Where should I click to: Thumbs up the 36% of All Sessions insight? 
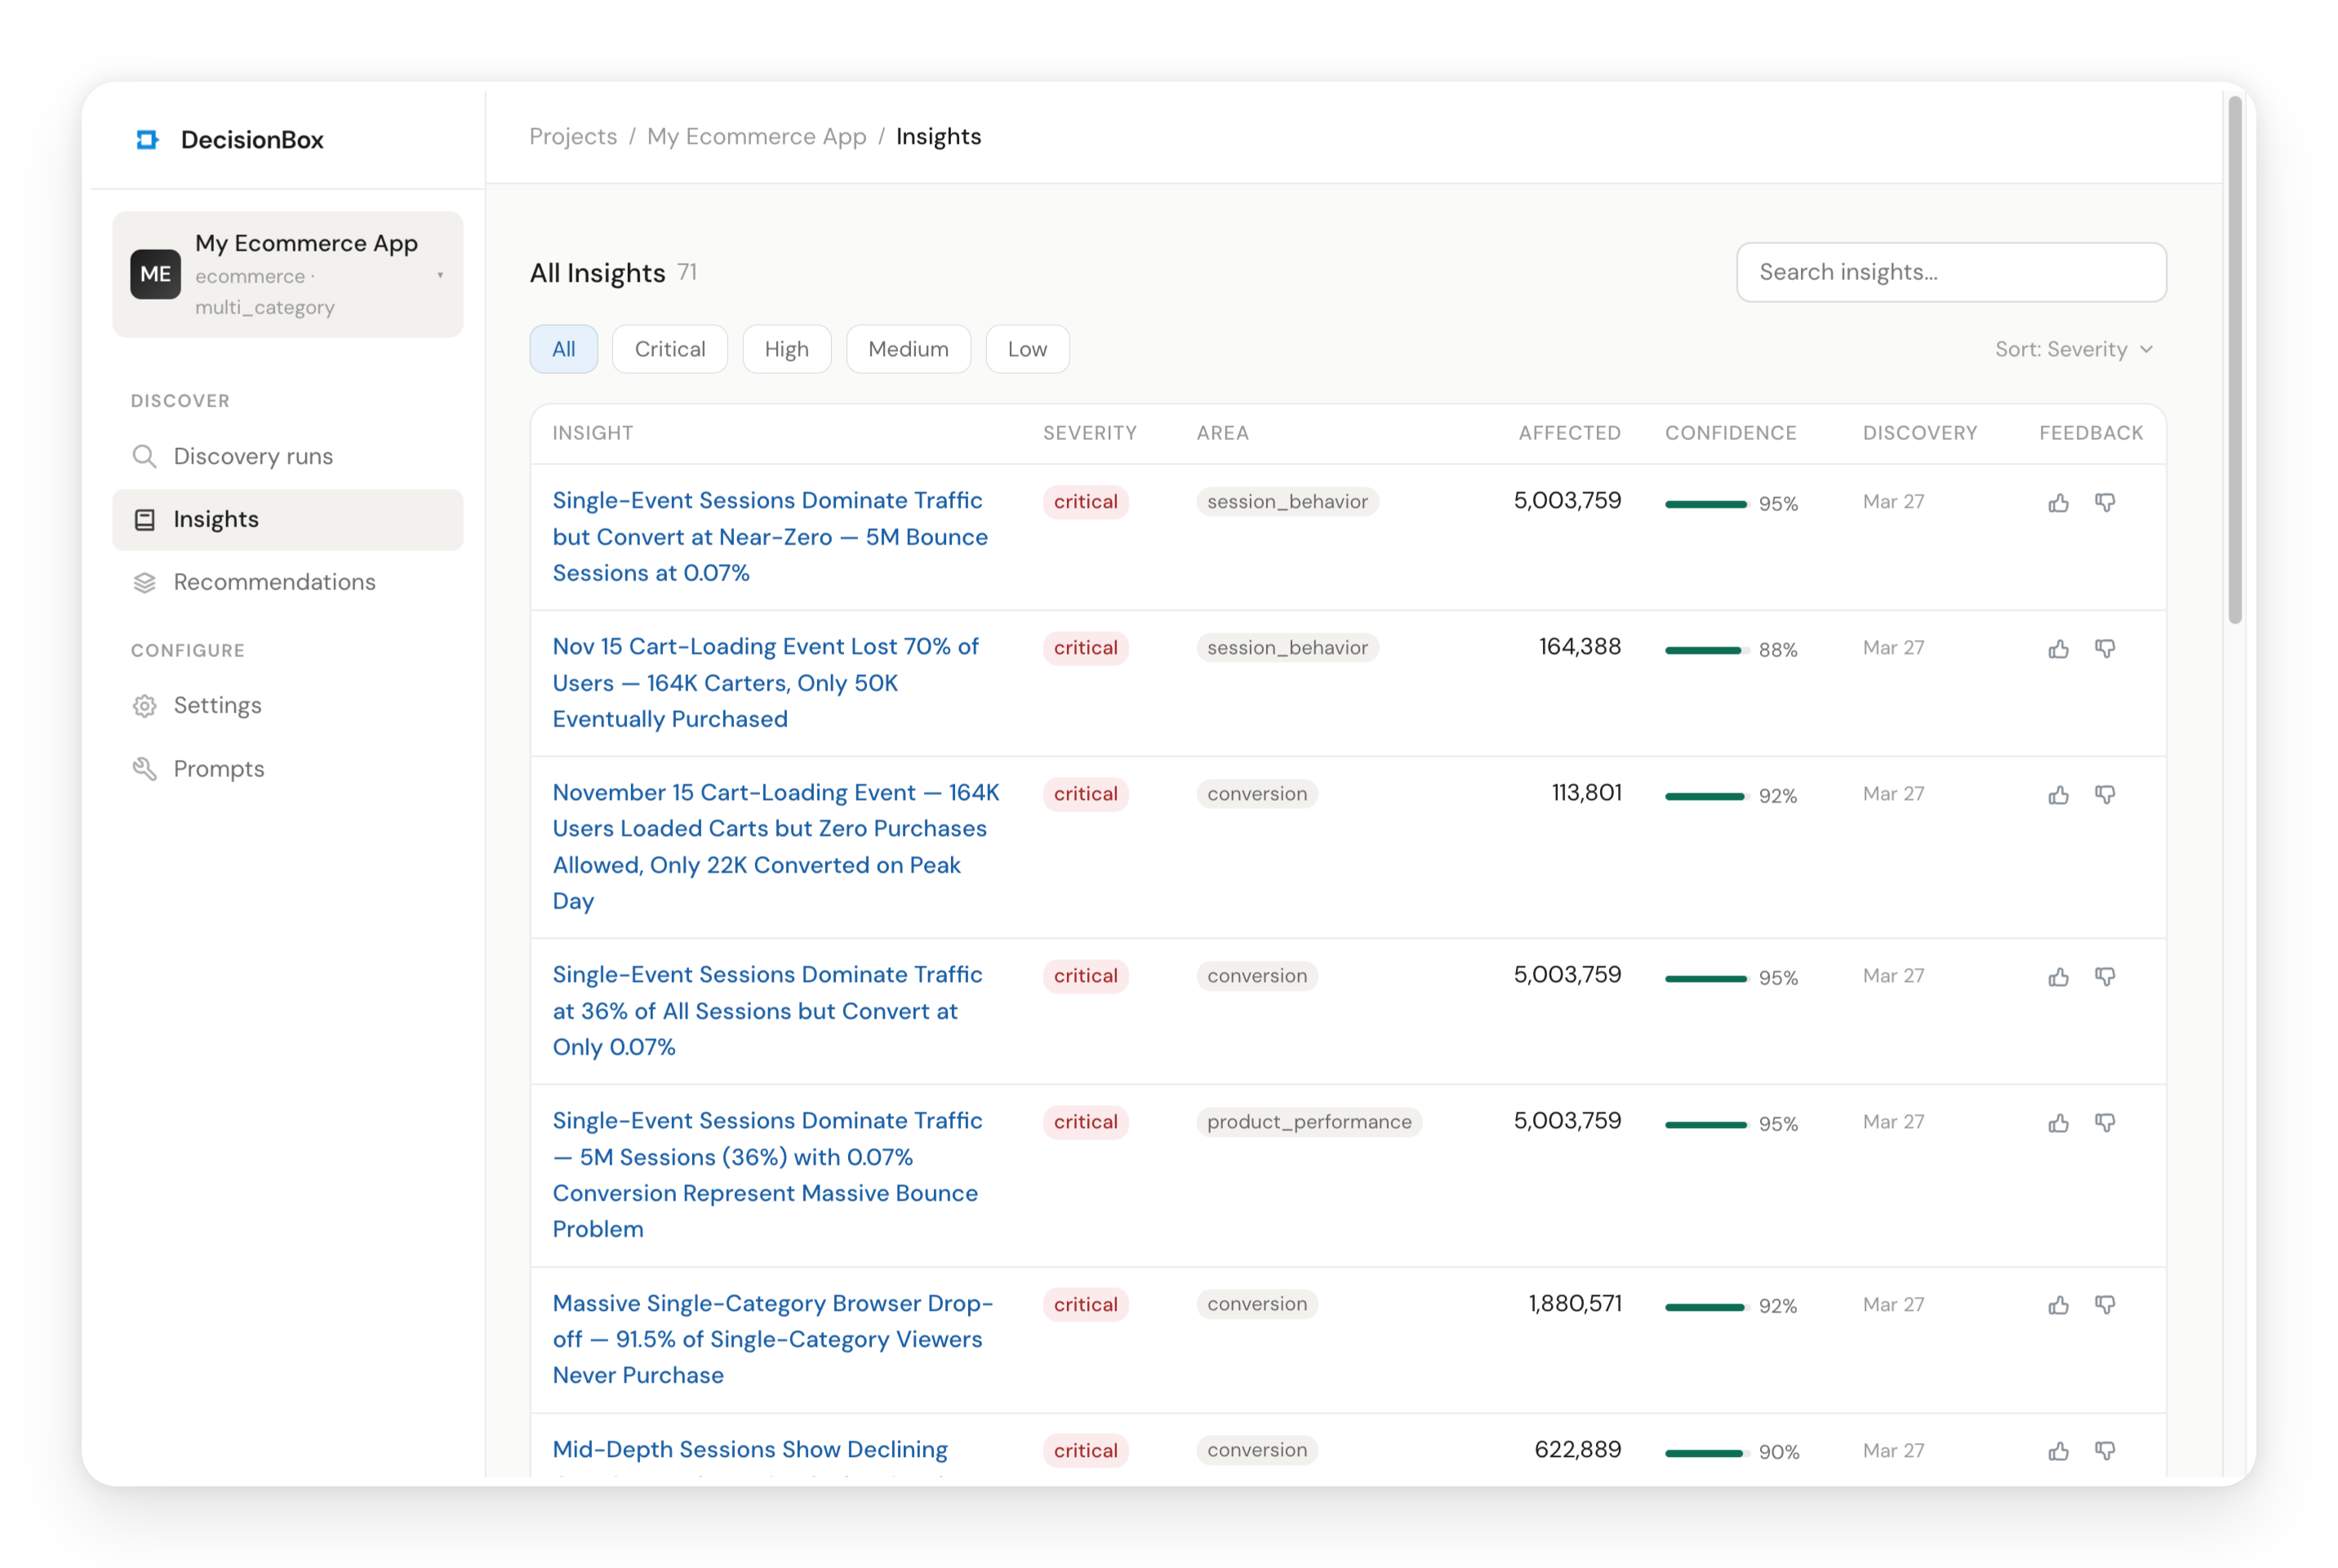click(x=2058, y=976)
